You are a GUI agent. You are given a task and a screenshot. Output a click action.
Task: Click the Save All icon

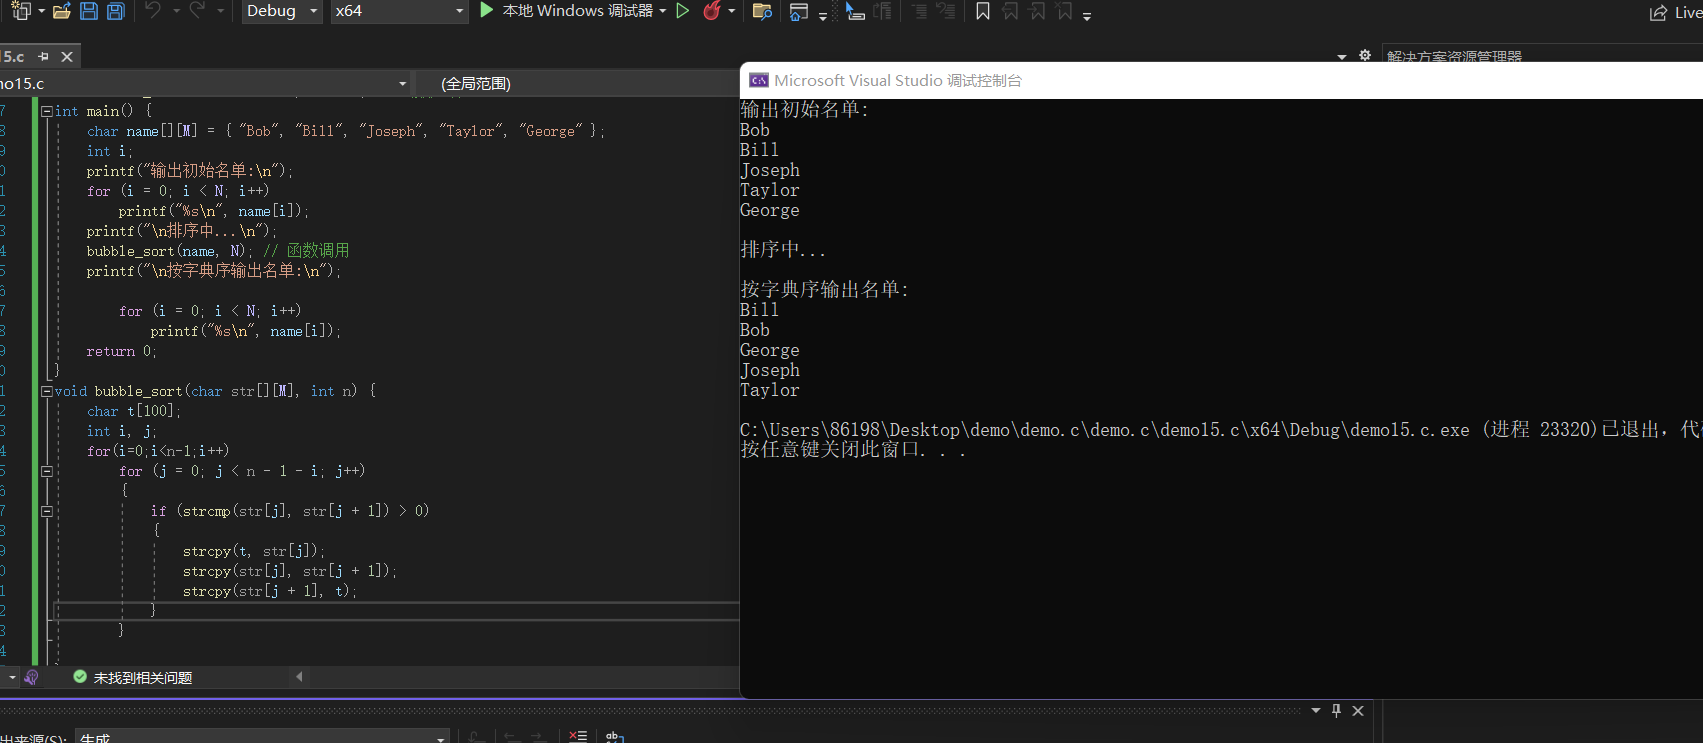pyautogui.click(x=116, y=11)
